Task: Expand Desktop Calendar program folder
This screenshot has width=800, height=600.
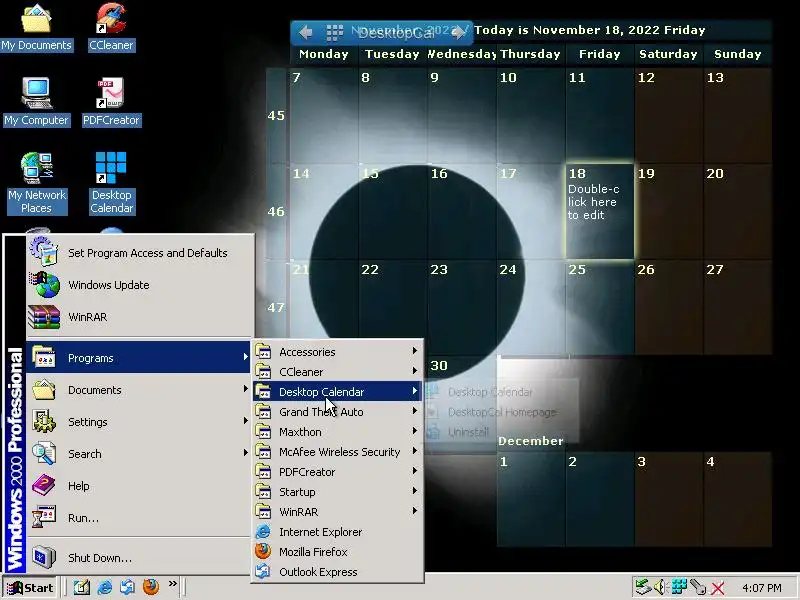Action: [x=338, y=391]
